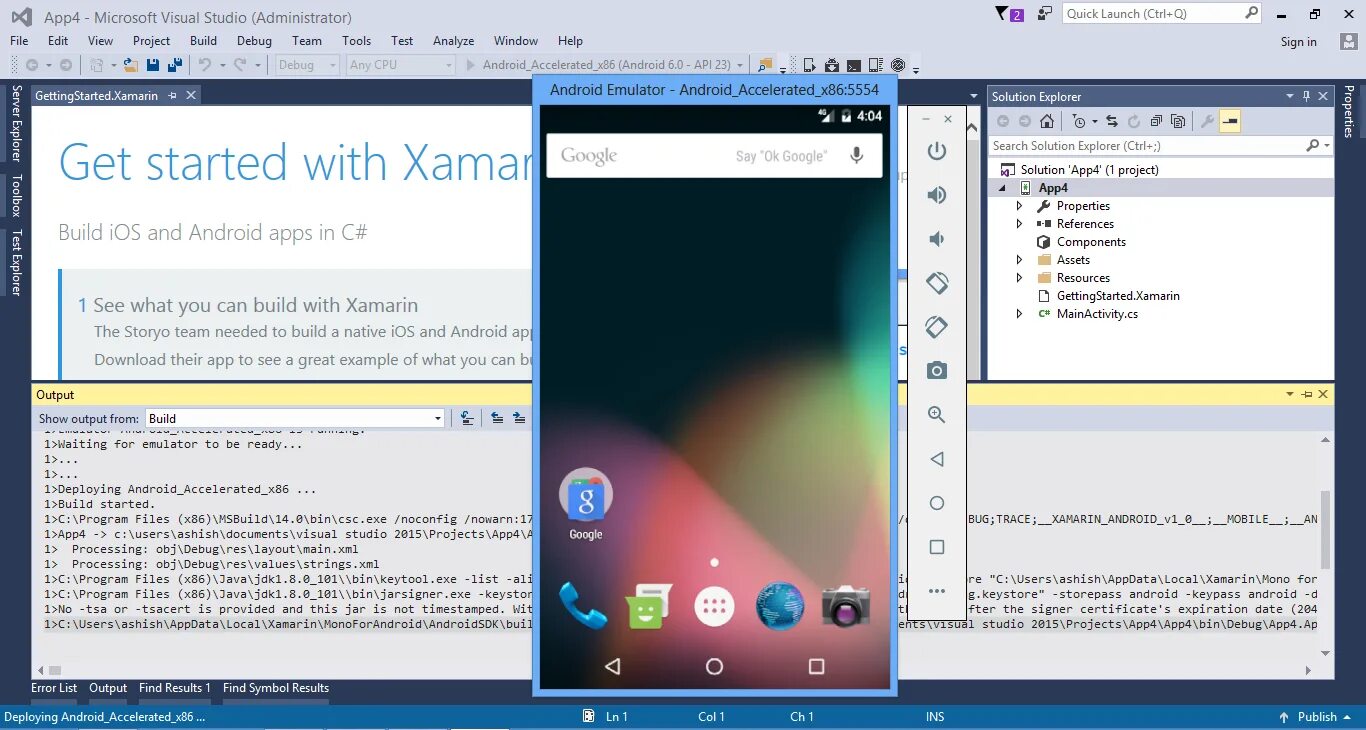Rotate emulator right using rotate icon
This screenshot has width=1366, height=730.
tap(937, 327)
